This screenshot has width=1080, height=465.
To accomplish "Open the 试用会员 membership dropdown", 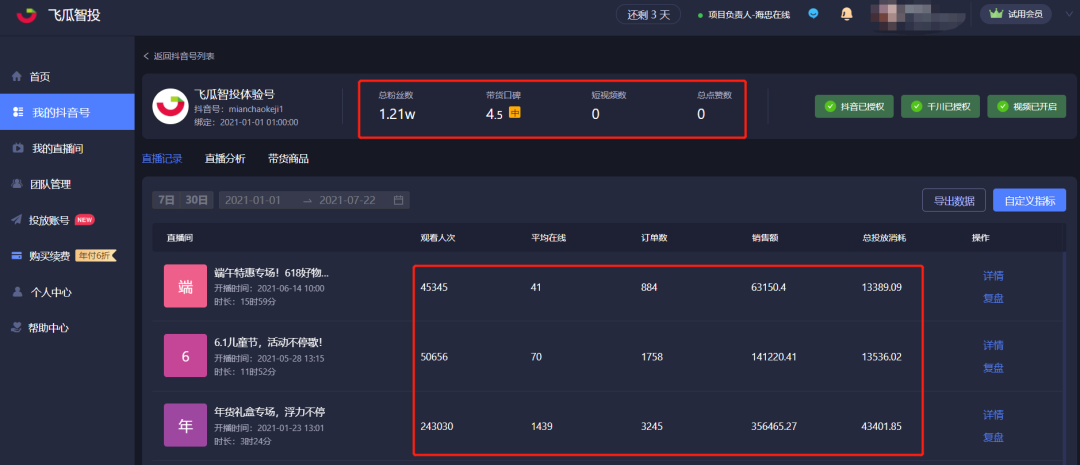I will pyautogui.click(x=1016, y=14).
